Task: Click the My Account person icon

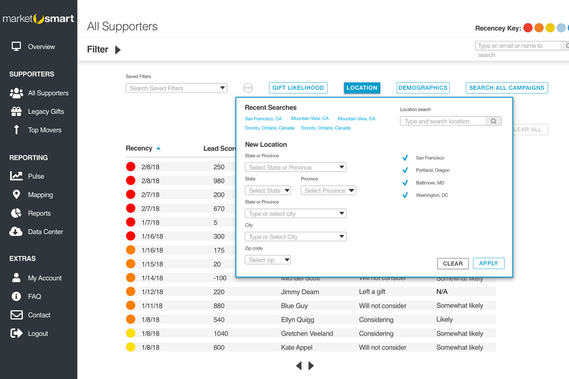Action: pyautogui.click(x=16, y=278)
